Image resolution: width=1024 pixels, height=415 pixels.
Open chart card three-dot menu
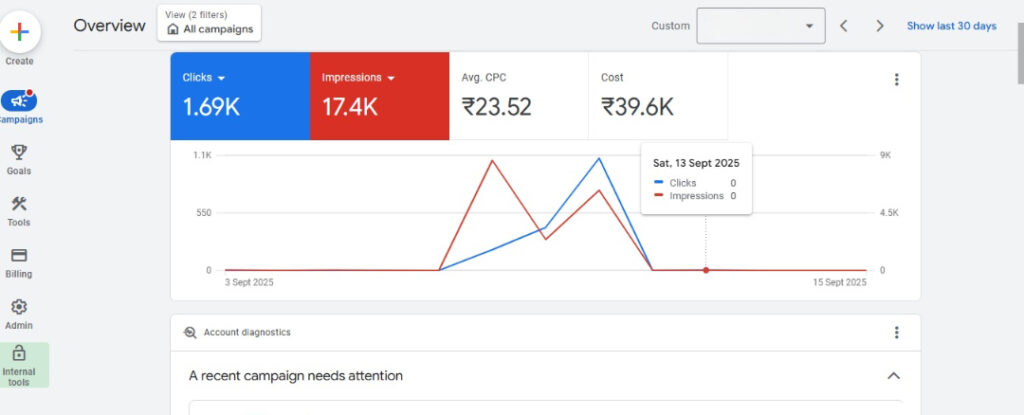coord(896,80)
